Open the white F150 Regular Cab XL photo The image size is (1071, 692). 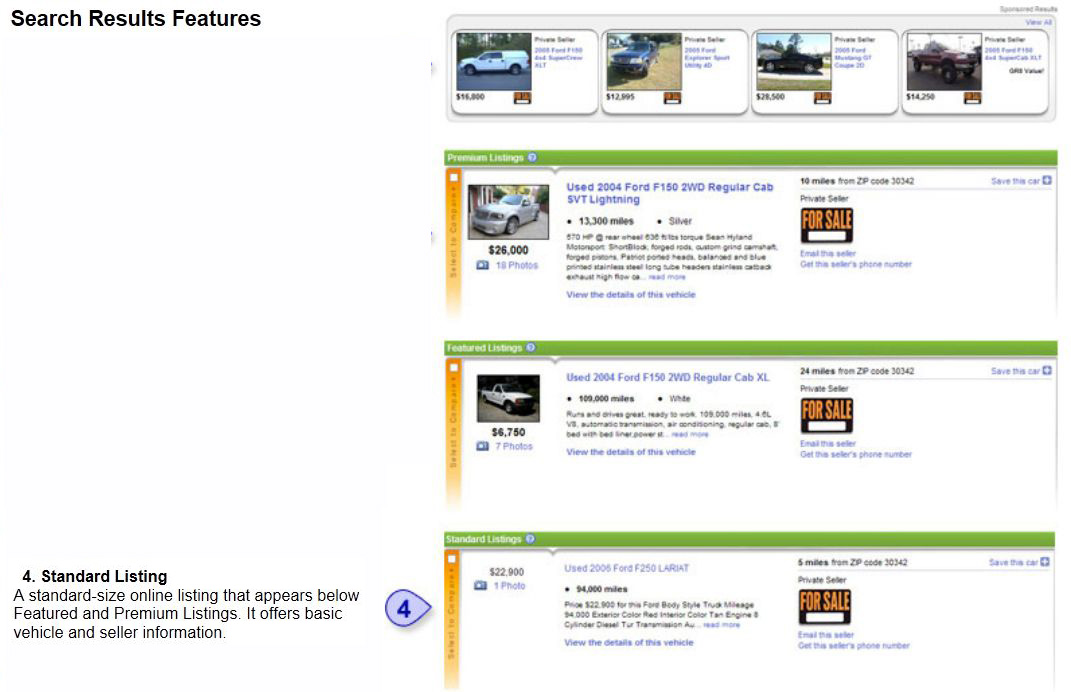[x=508, y=398]
